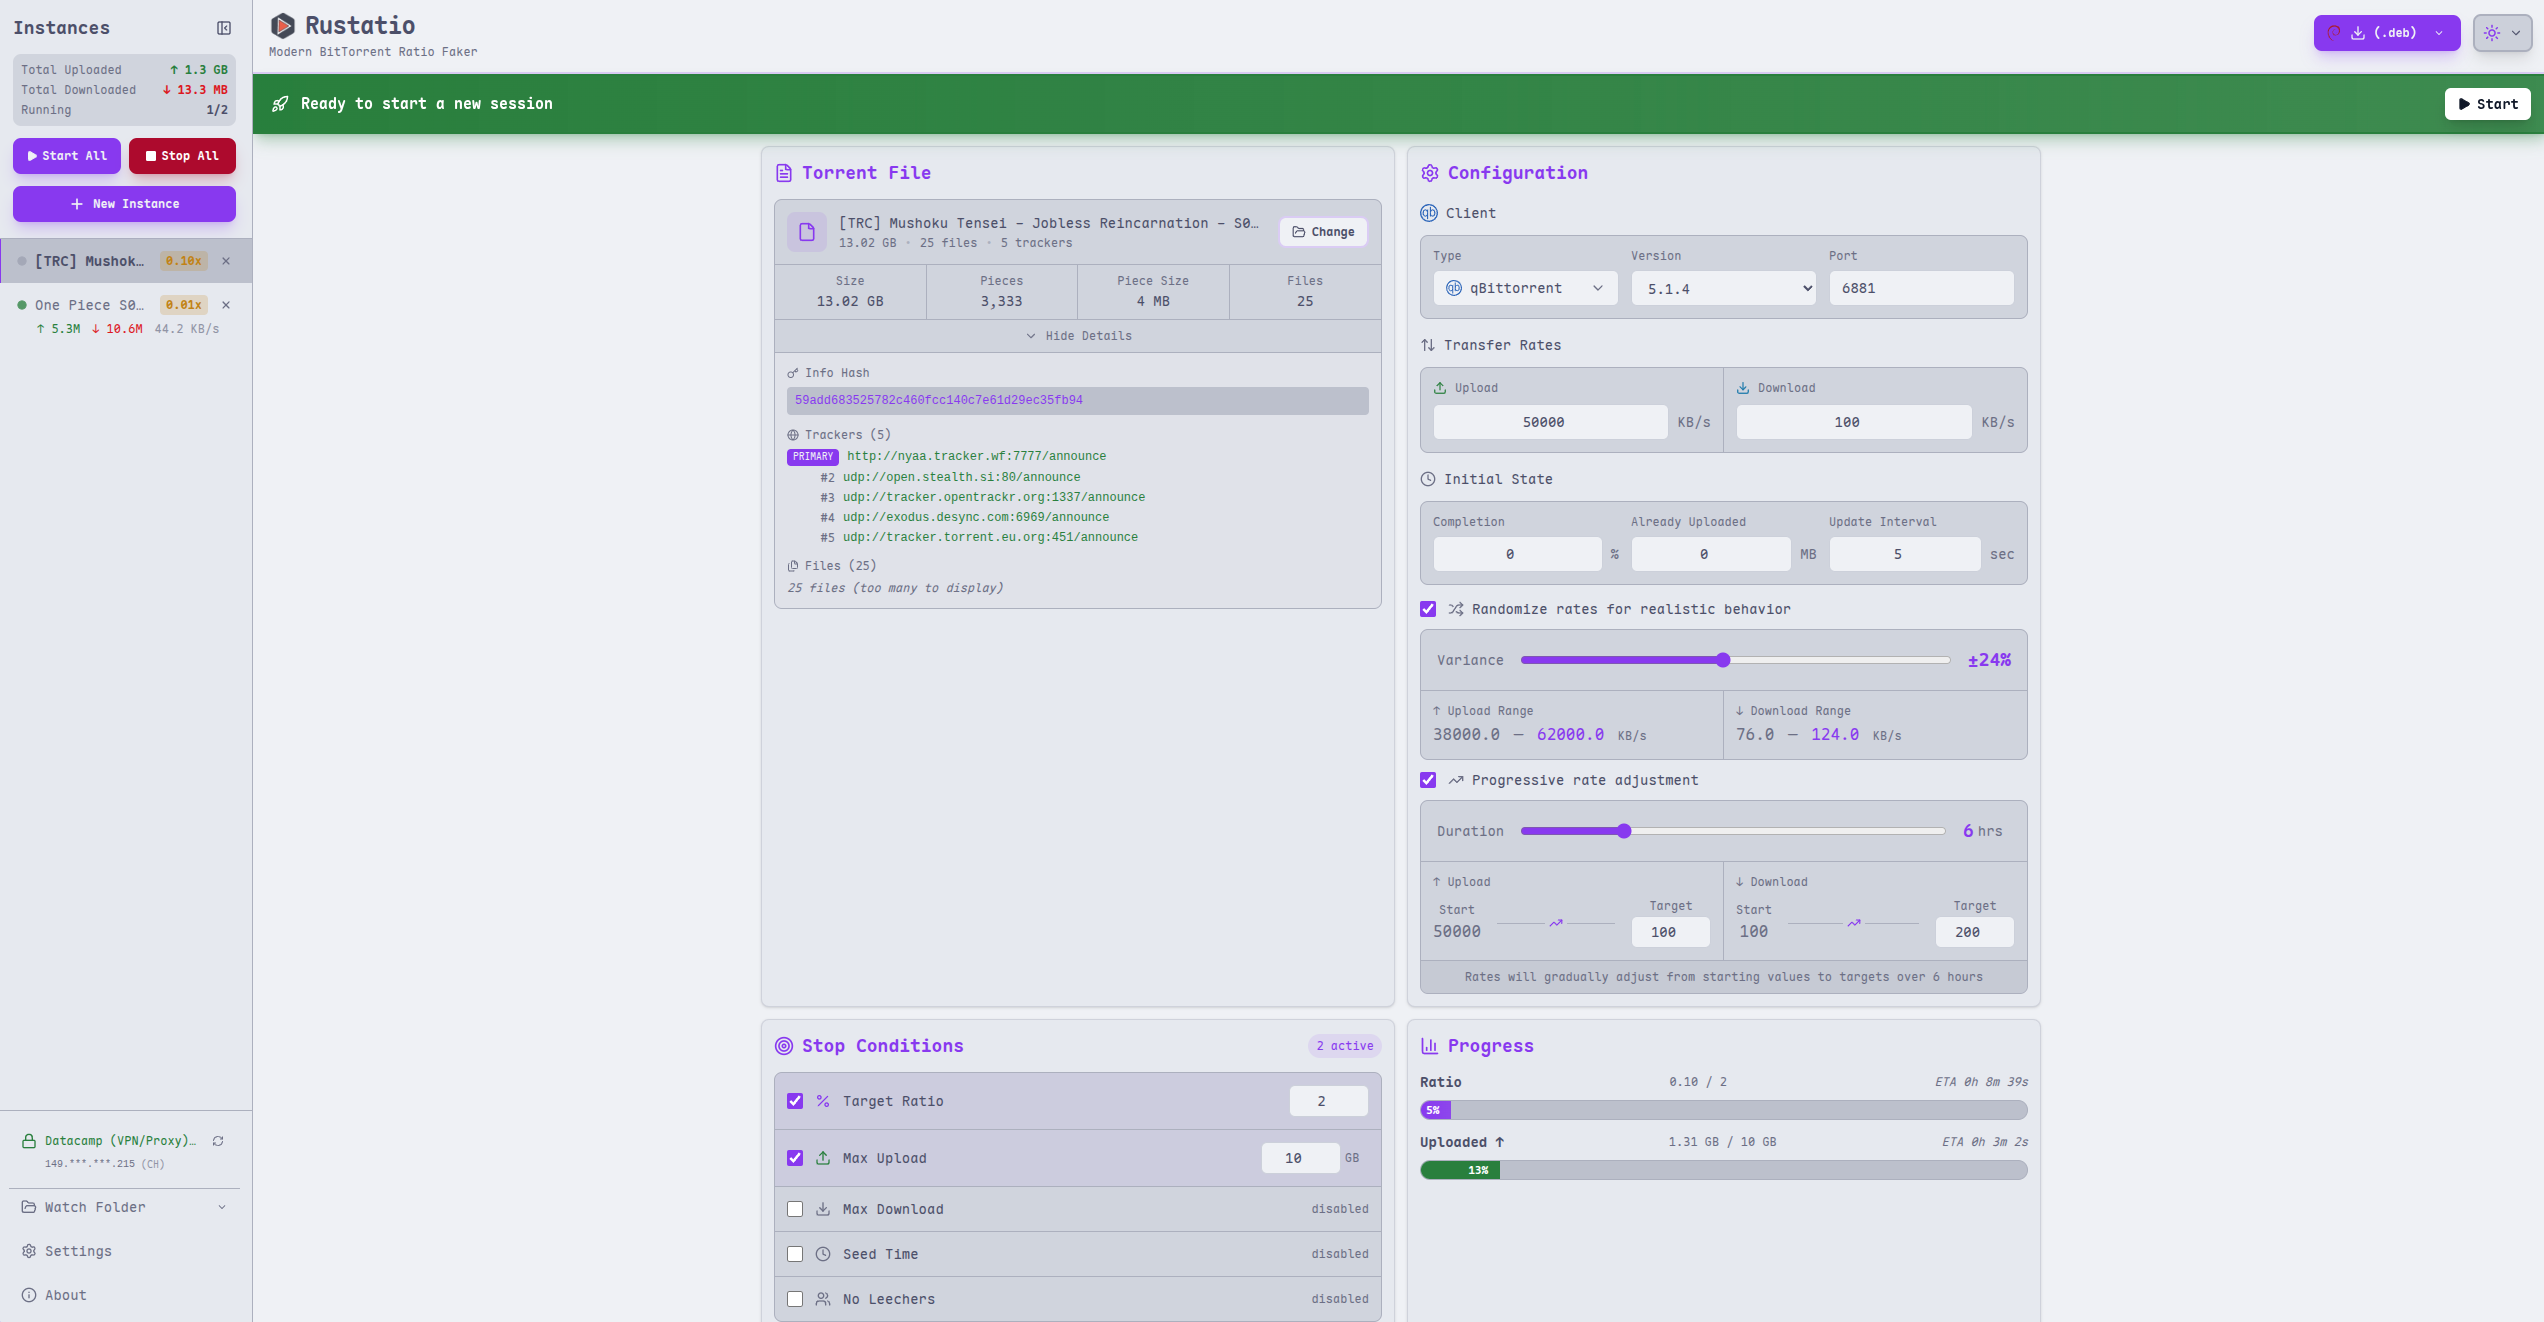Click the Target Ratio value field
The width and height of the screenshot is (2544, 1322).
point(1328,1101)
